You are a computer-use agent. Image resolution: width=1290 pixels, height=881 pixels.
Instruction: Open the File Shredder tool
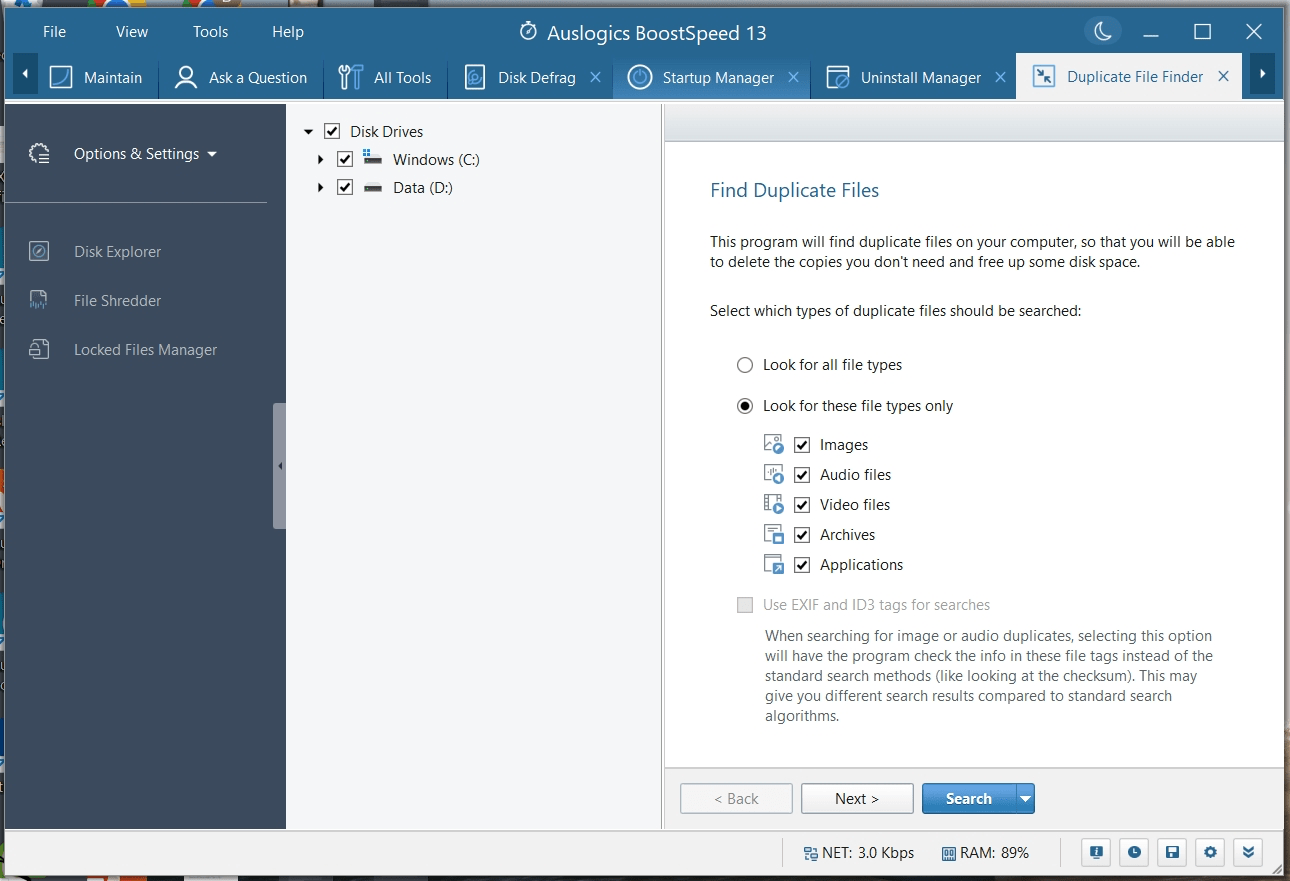tap(117, 300)
